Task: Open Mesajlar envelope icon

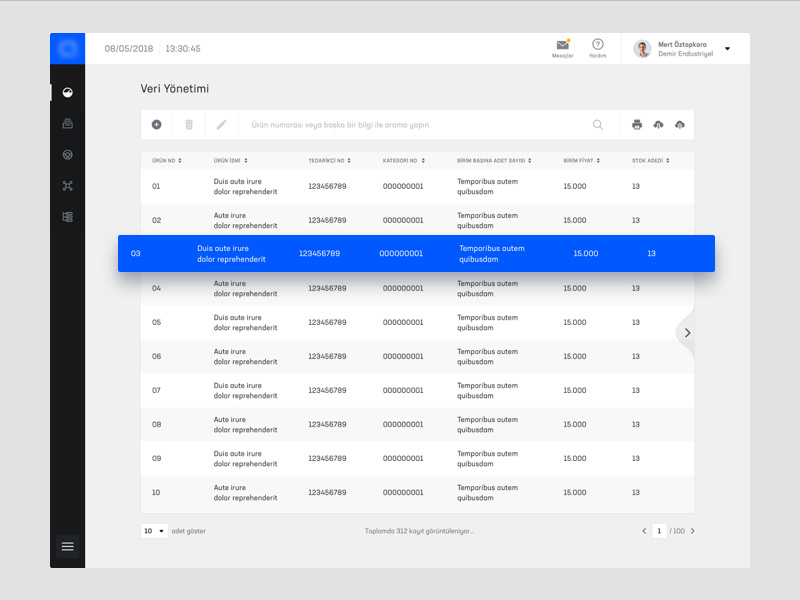Action: 563,45
